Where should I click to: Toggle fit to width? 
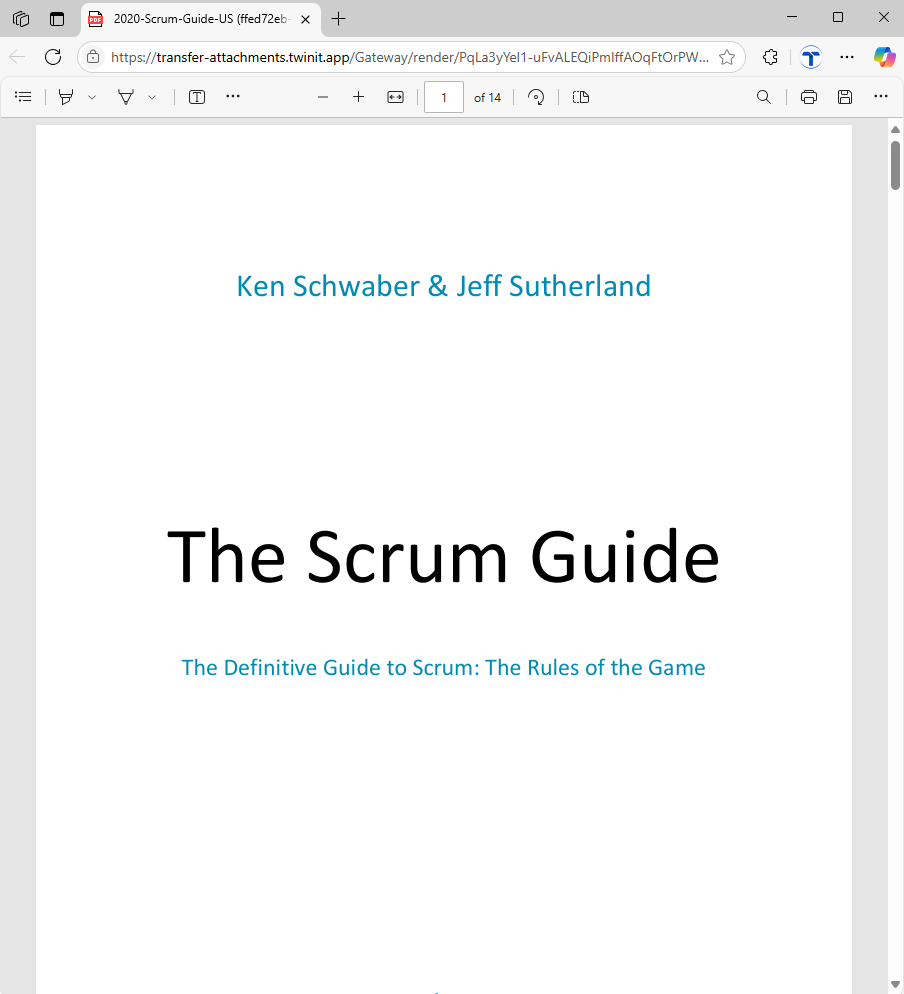pos(396,97)
